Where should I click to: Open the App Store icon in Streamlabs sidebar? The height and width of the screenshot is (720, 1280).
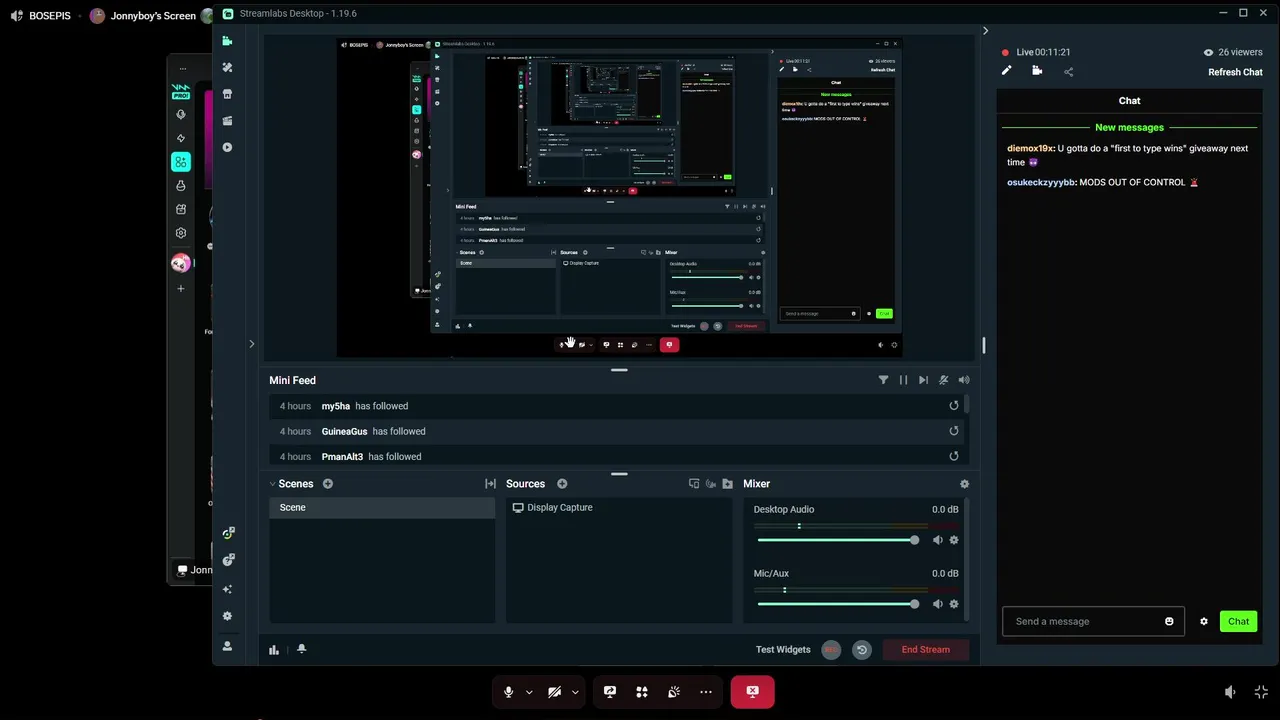coord(227,94)
